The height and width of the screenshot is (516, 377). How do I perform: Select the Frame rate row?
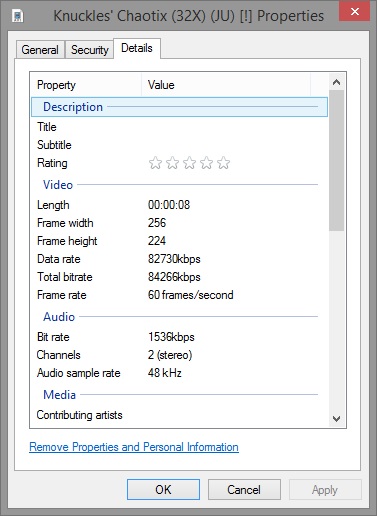[179, 295]
